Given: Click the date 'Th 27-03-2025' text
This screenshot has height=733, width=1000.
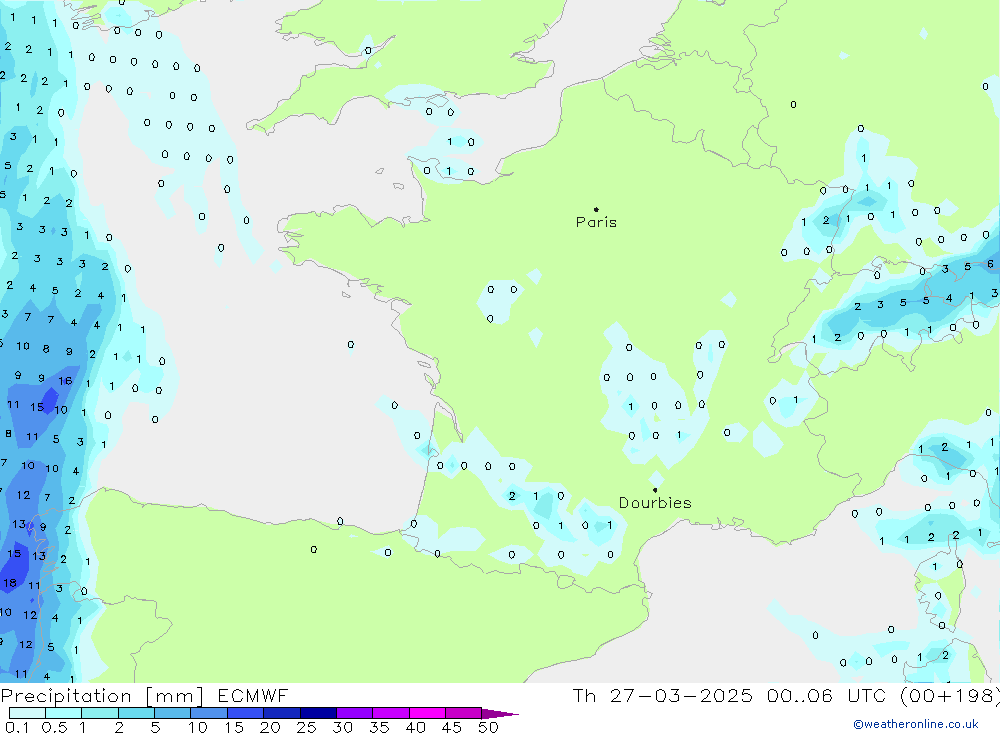Looking at the screenshot, I should (x=662, y=696).
